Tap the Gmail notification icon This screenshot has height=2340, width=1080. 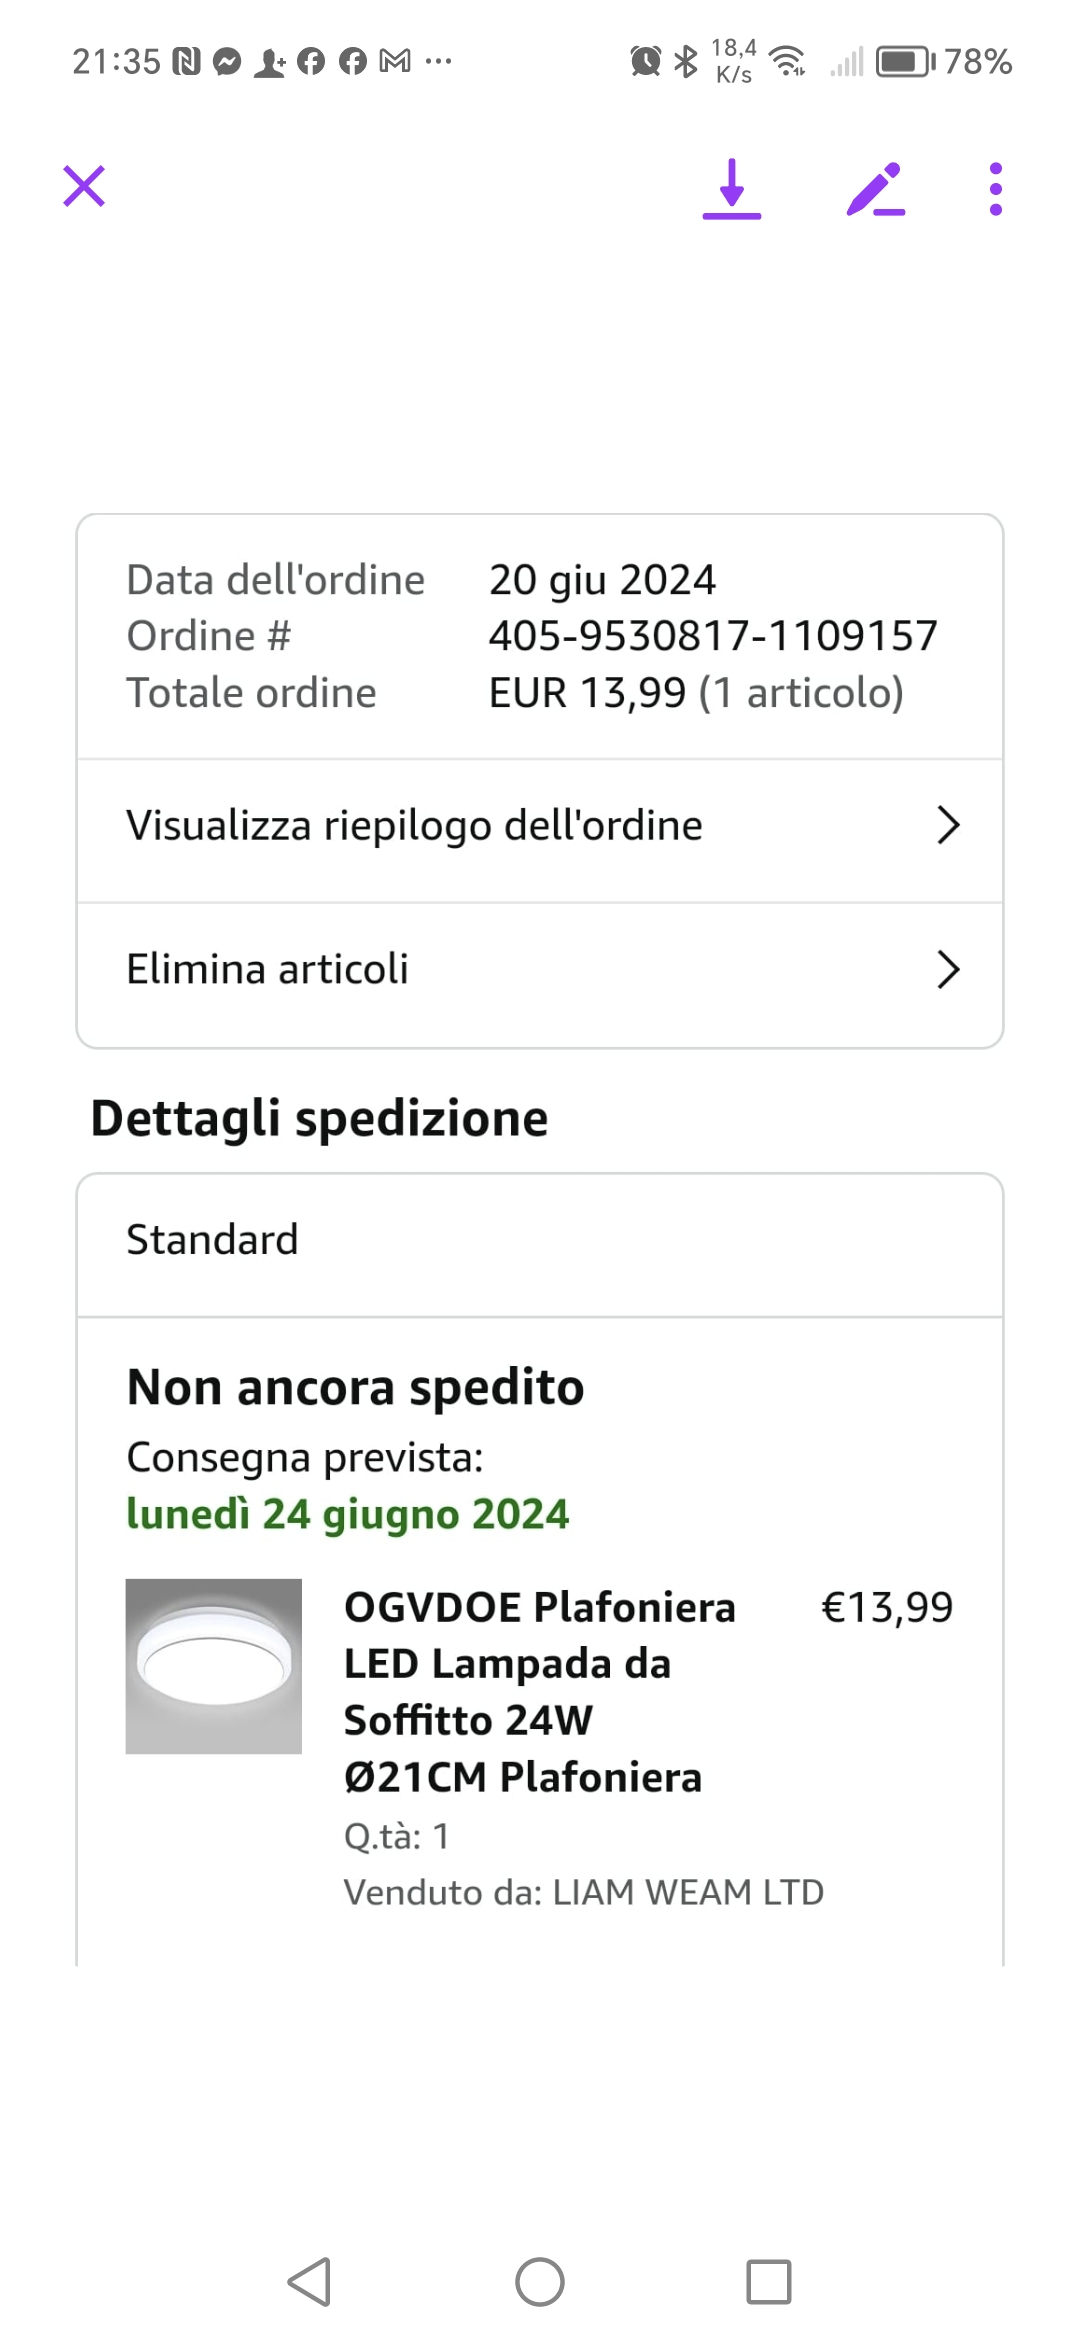pos(395,62)
